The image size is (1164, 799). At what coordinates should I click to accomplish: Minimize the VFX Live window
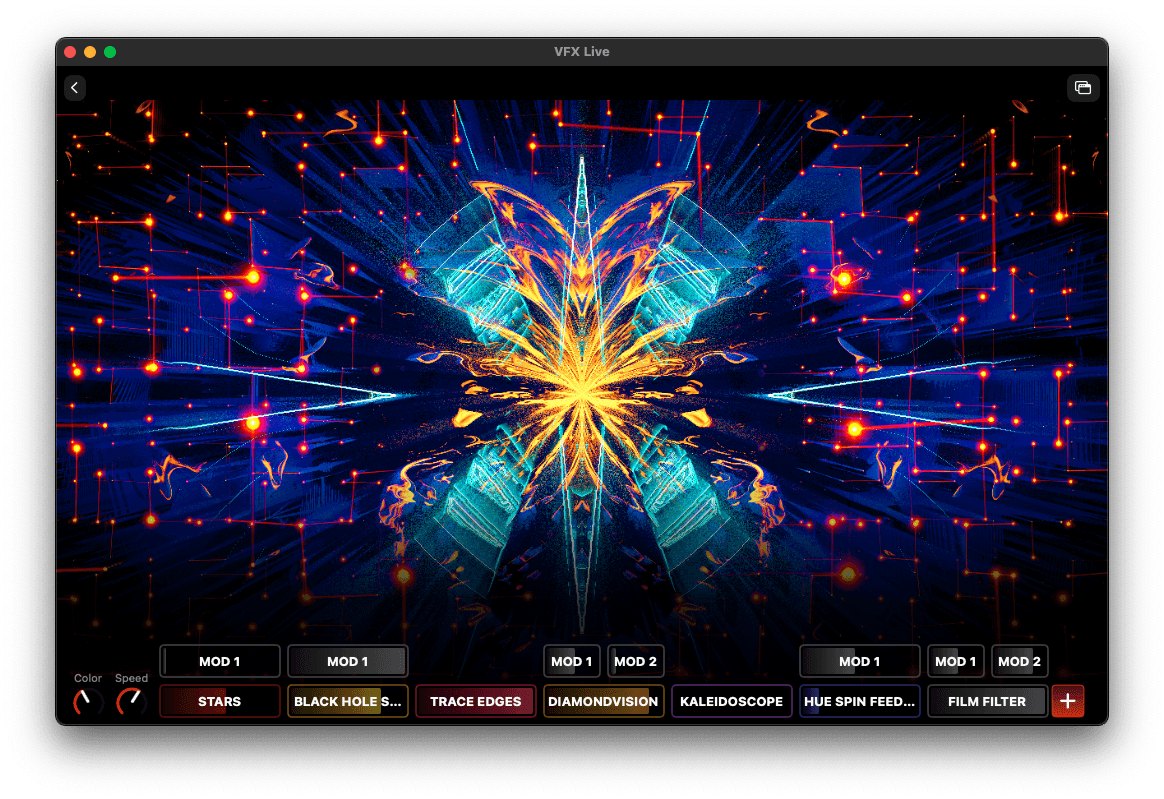pyautogui.click(x=90, y=52)
